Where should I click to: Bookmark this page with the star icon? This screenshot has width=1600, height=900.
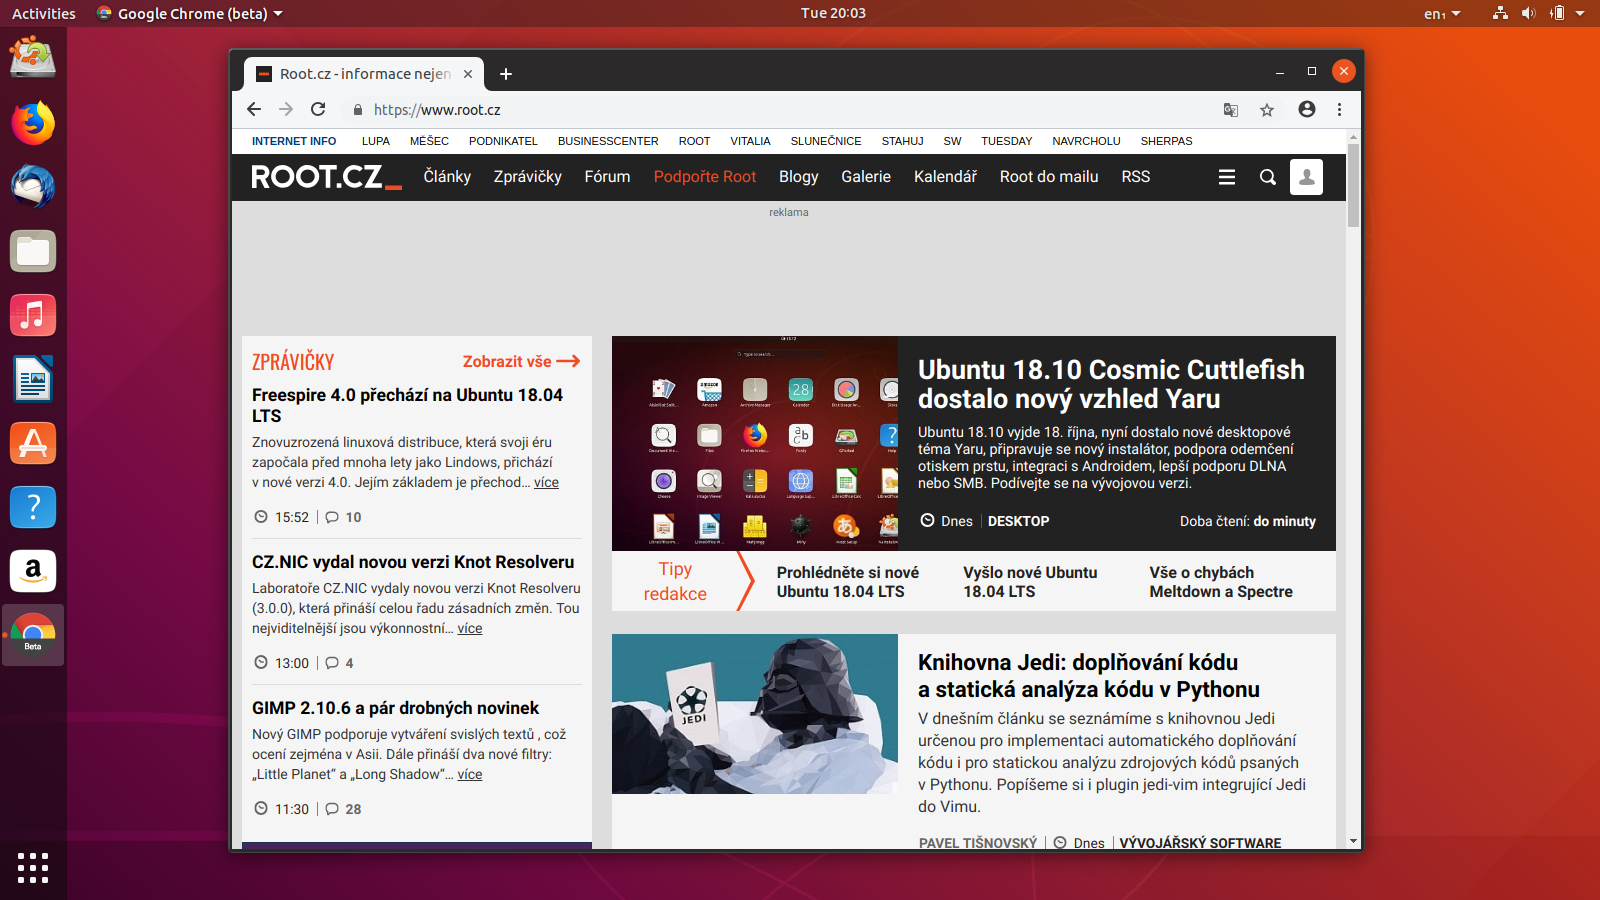[x=1267, y=110]
